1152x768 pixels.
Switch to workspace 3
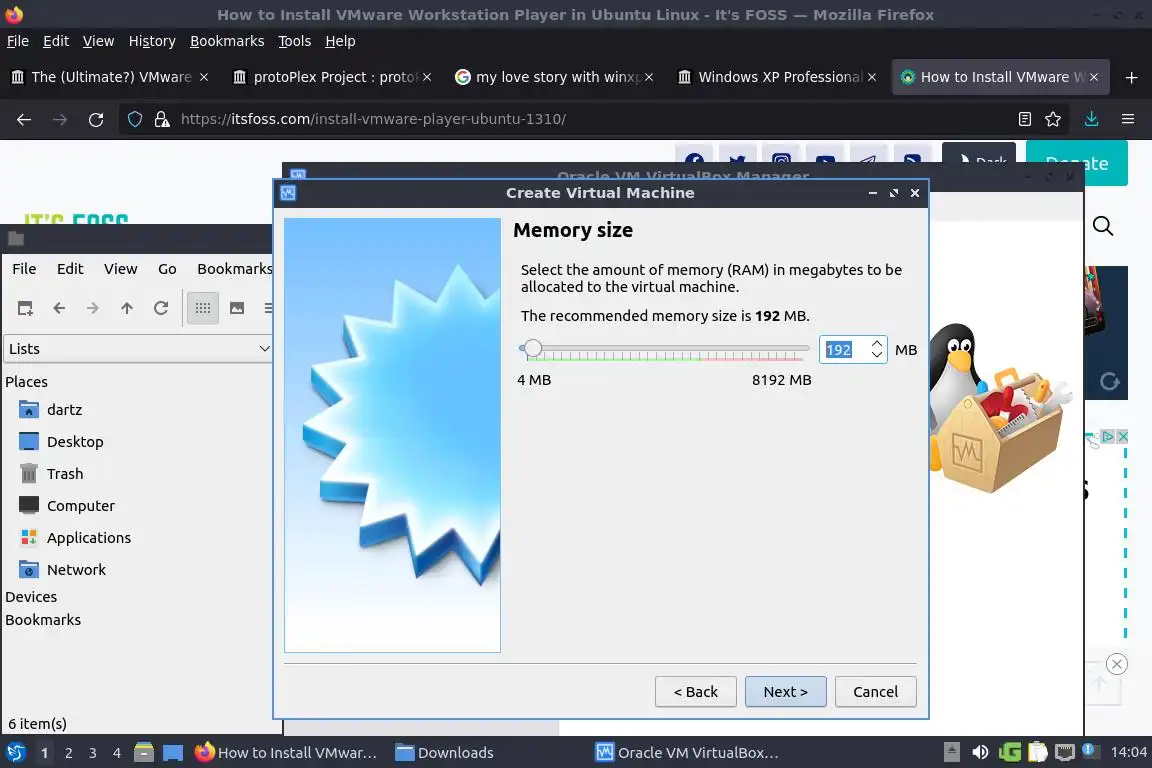tap(93, 753)
